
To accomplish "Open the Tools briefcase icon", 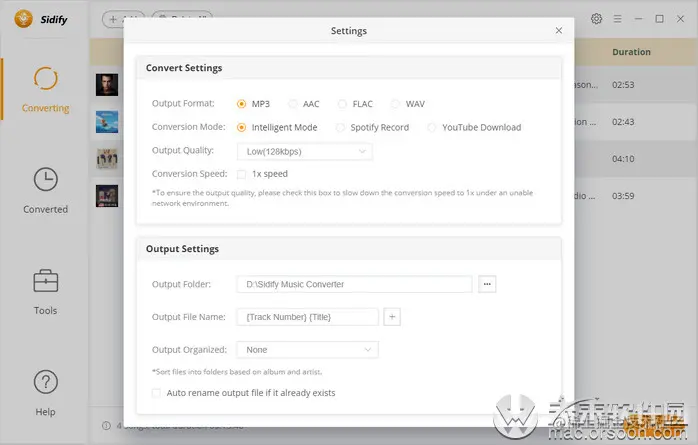I will point(45,281).
